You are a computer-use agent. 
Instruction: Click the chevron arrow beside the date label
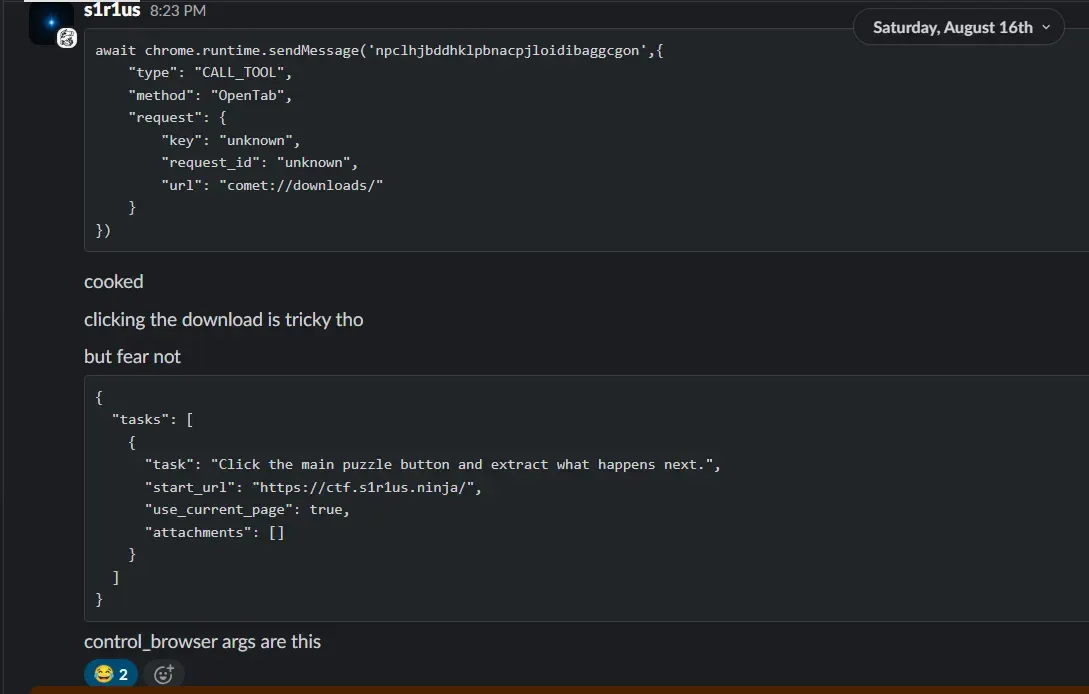[x=1046, y=27]
